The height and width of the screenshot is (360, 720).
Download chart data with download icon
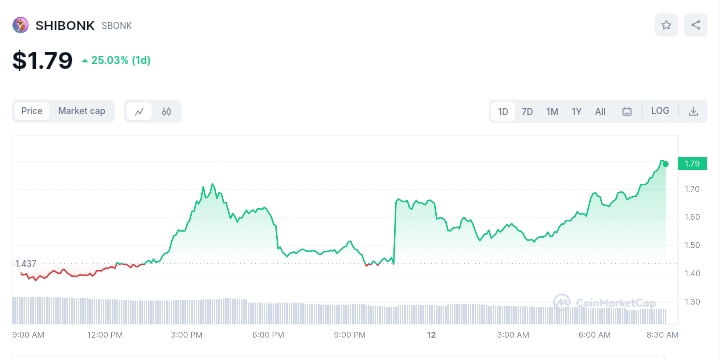tap(693, 112)
